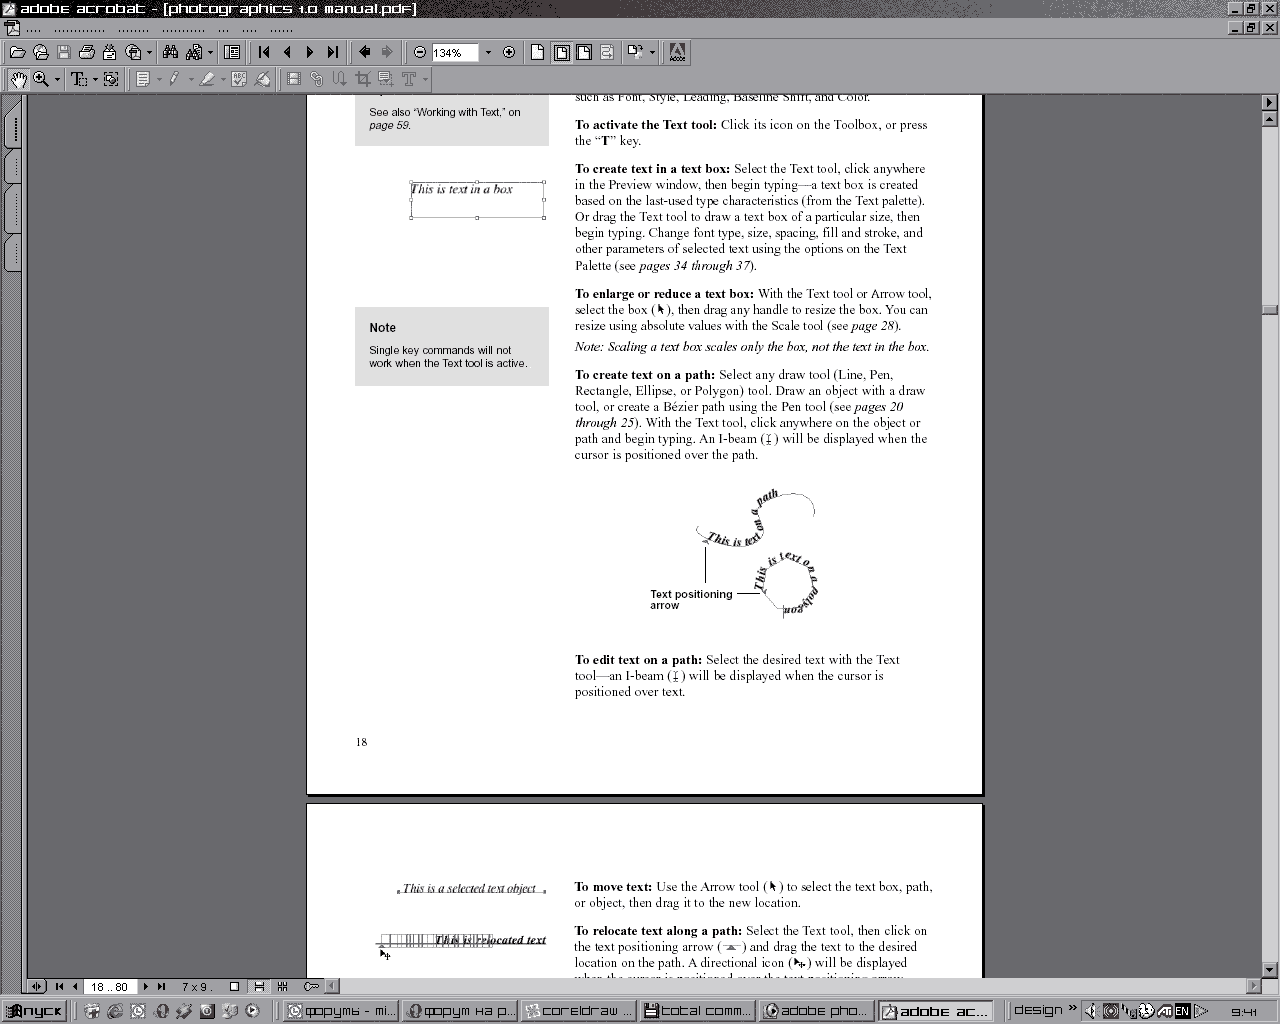The height and width of the screenshot is (1024, 1280).
Task: Go to Last Page icon
Action: point(333,52)
